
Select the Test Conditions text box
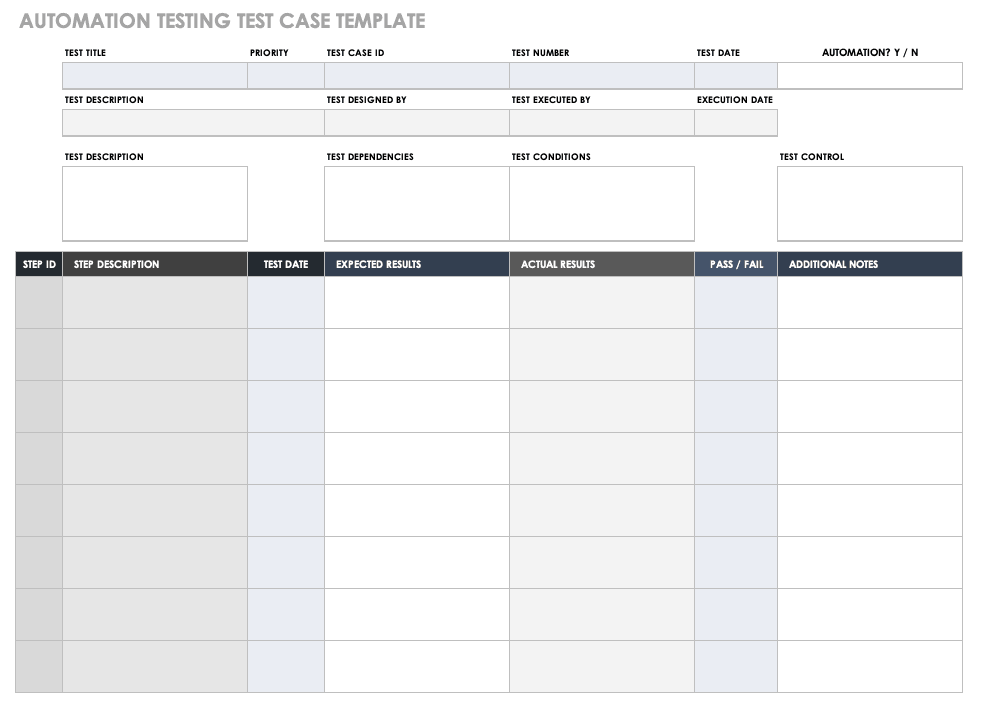(x=602, y=203)
